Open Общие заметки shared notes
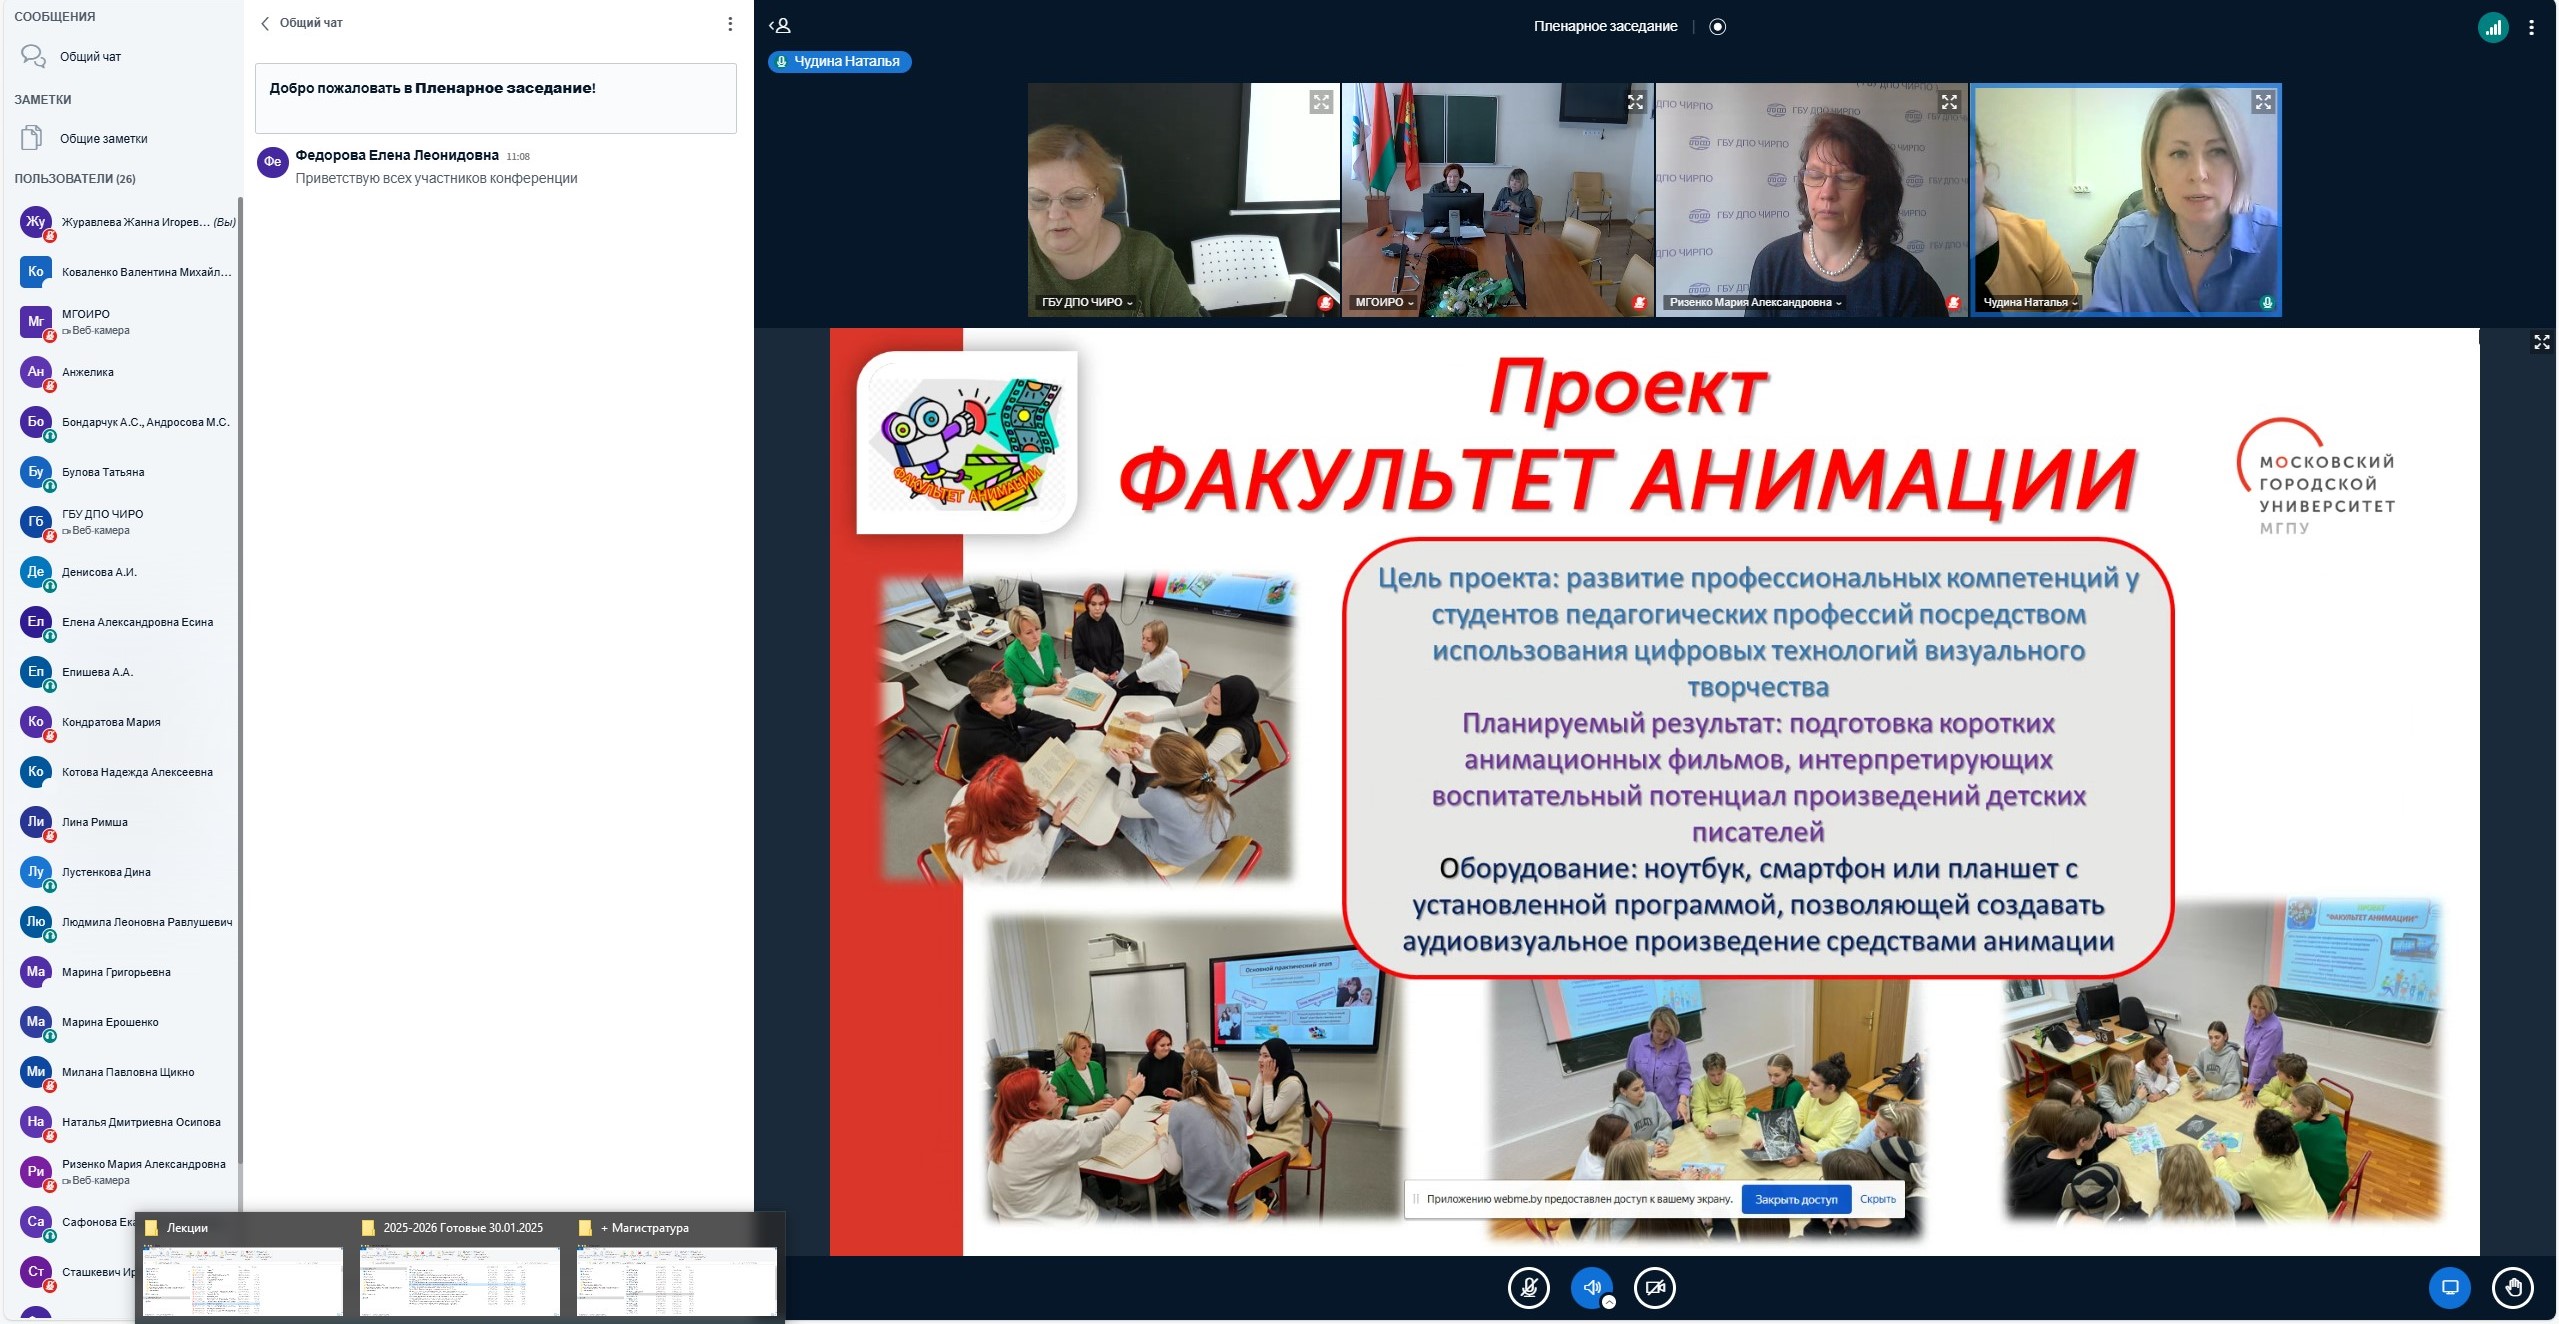 pos(103,139)
